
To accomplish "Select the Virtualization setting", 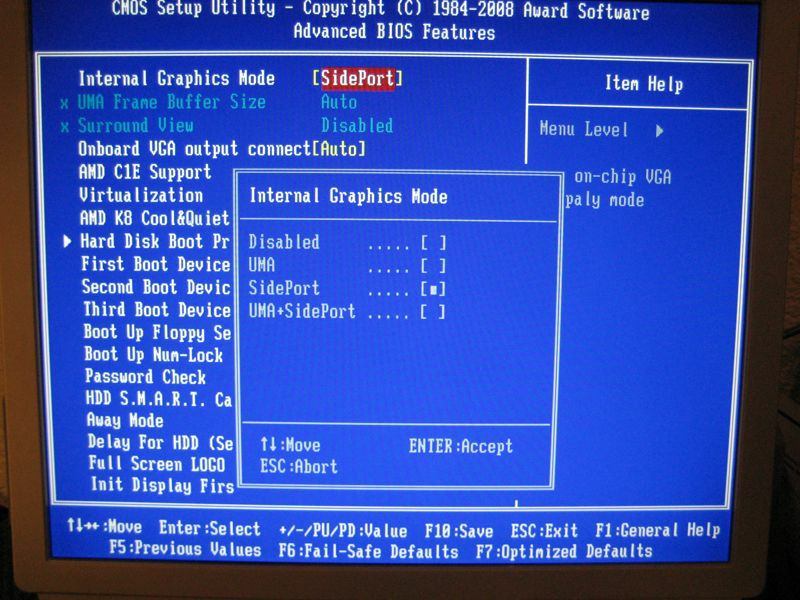I will coord(141,195).
